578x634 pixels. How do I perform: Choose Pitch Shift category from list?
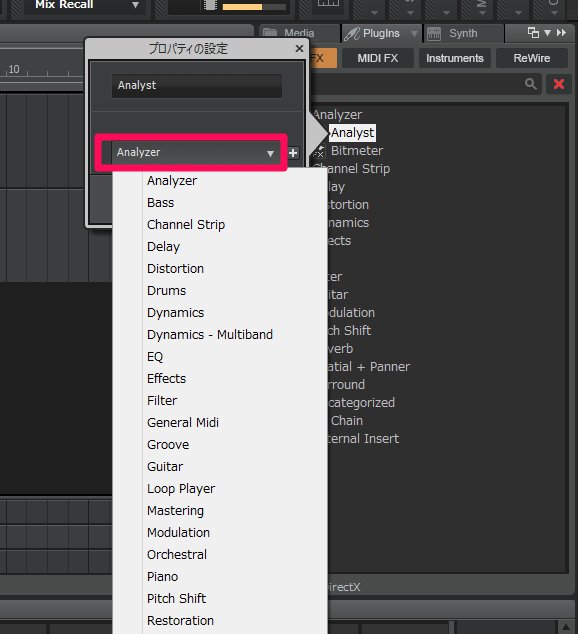[x=176, y=598]
